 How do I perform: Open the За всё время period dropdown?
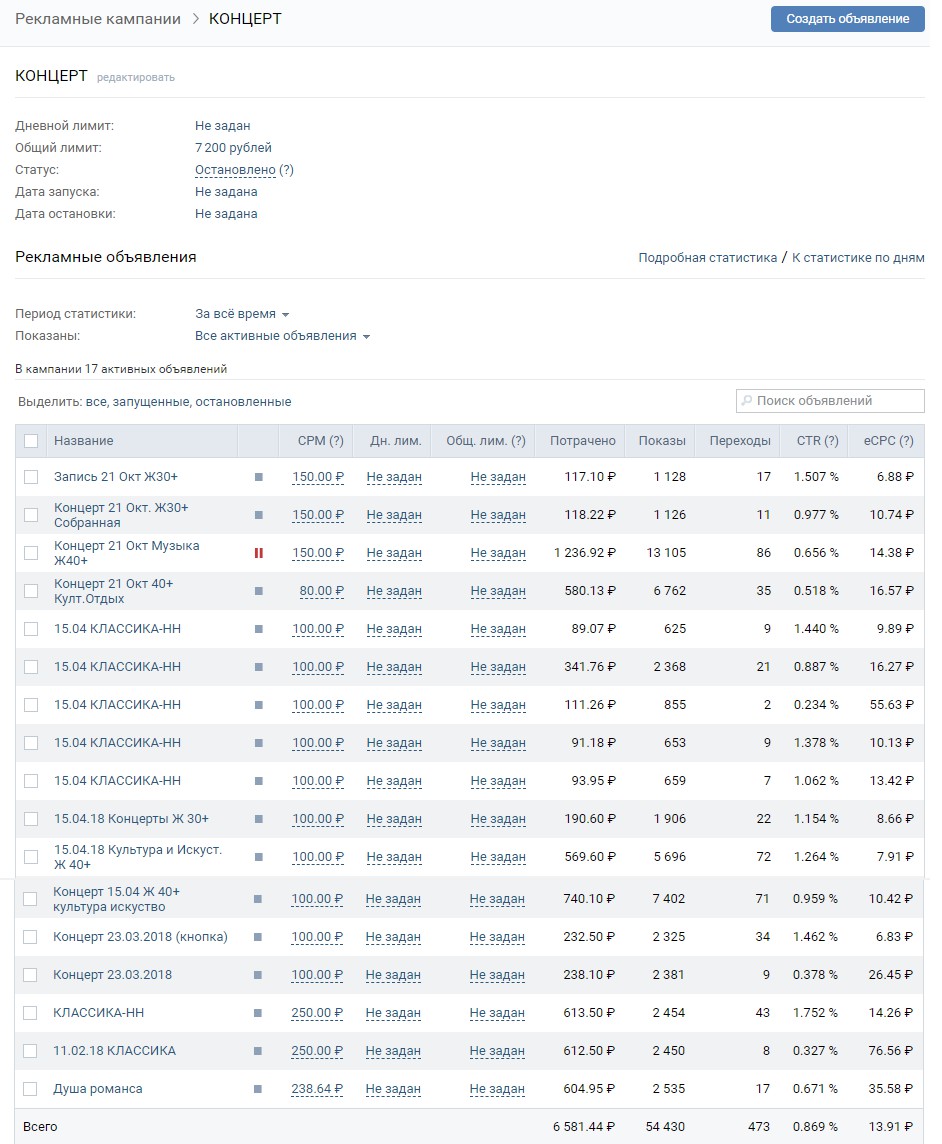pos(242,314)
